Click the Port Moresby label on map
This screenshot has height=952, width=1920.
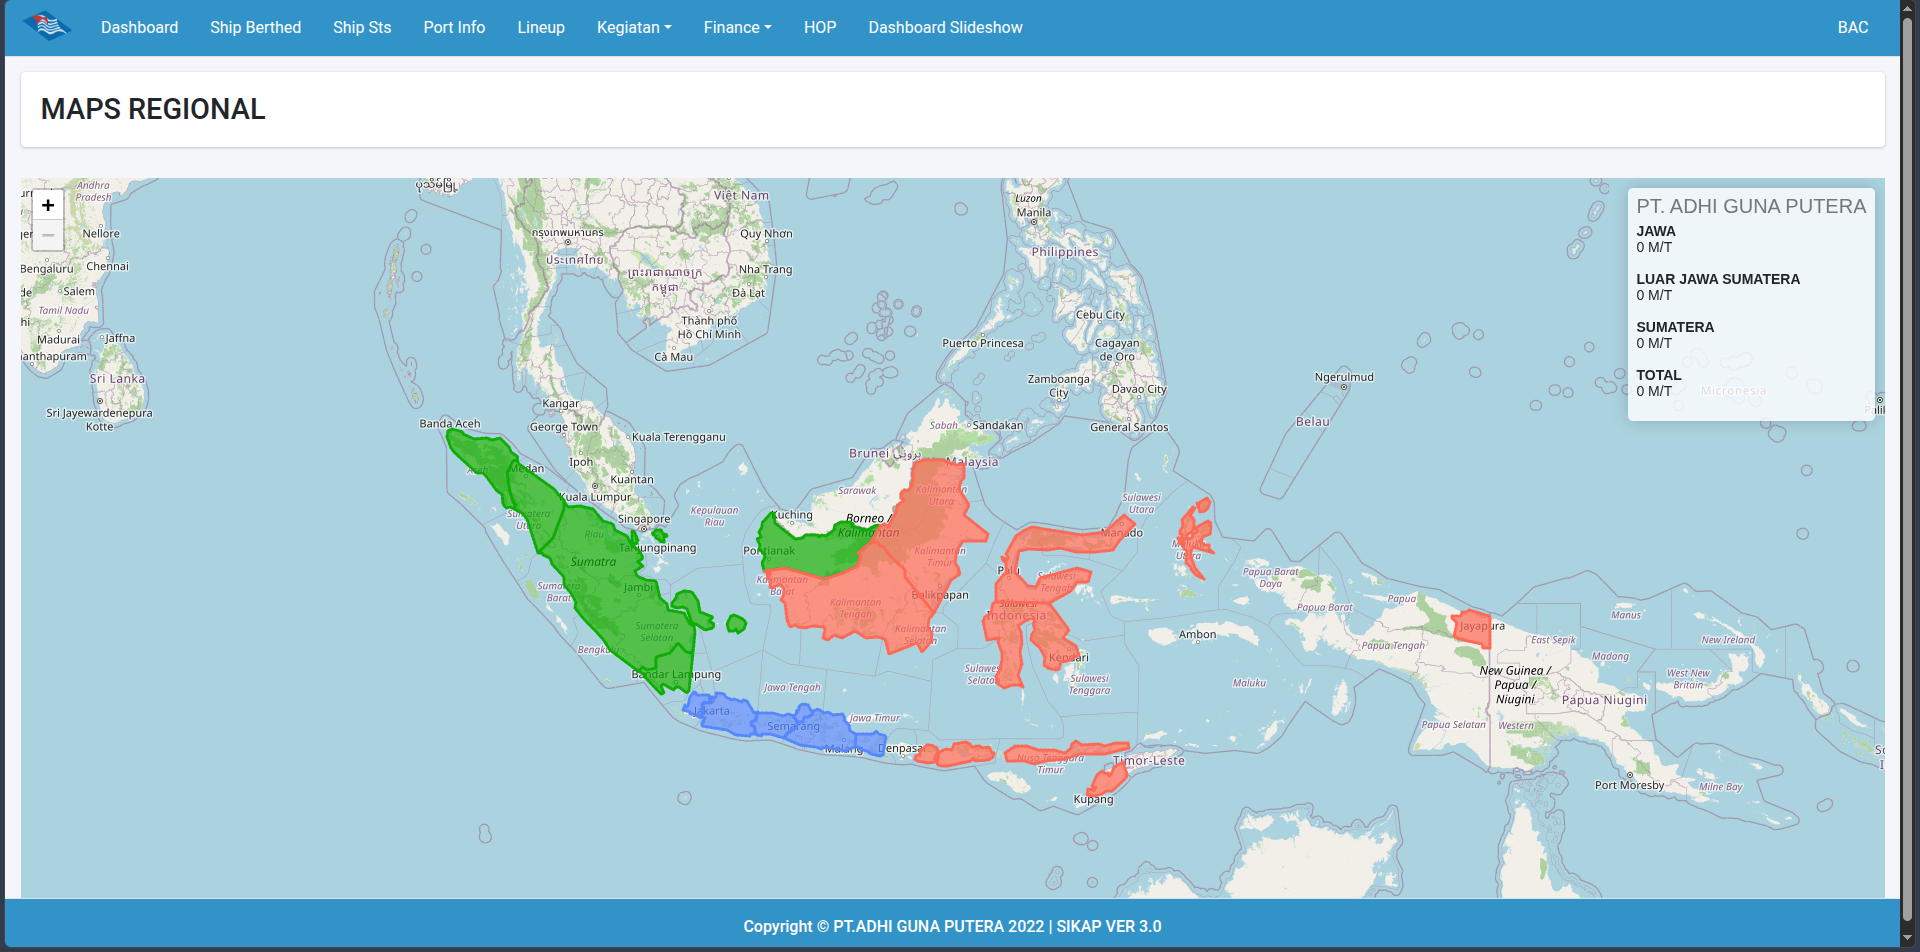(x=1629, y=785)
